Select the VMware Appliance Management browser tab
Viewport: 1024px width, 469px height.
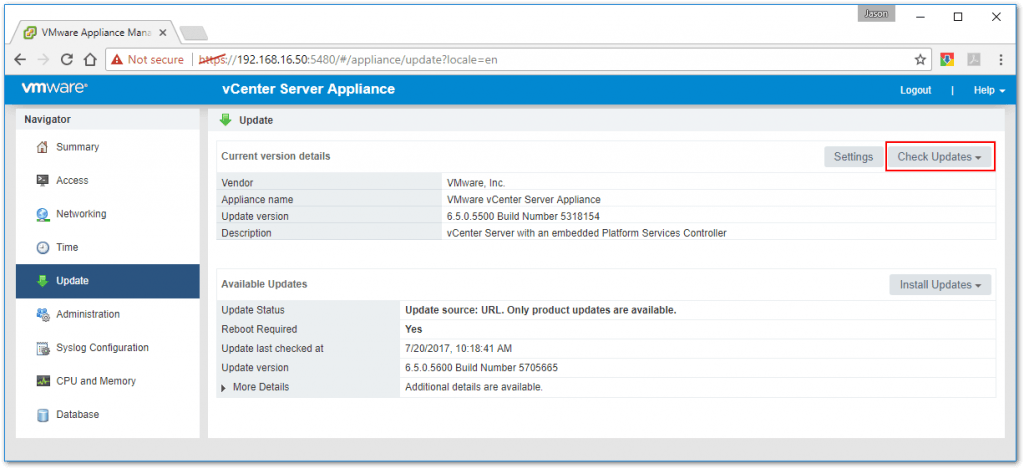(x=95, y=32)
